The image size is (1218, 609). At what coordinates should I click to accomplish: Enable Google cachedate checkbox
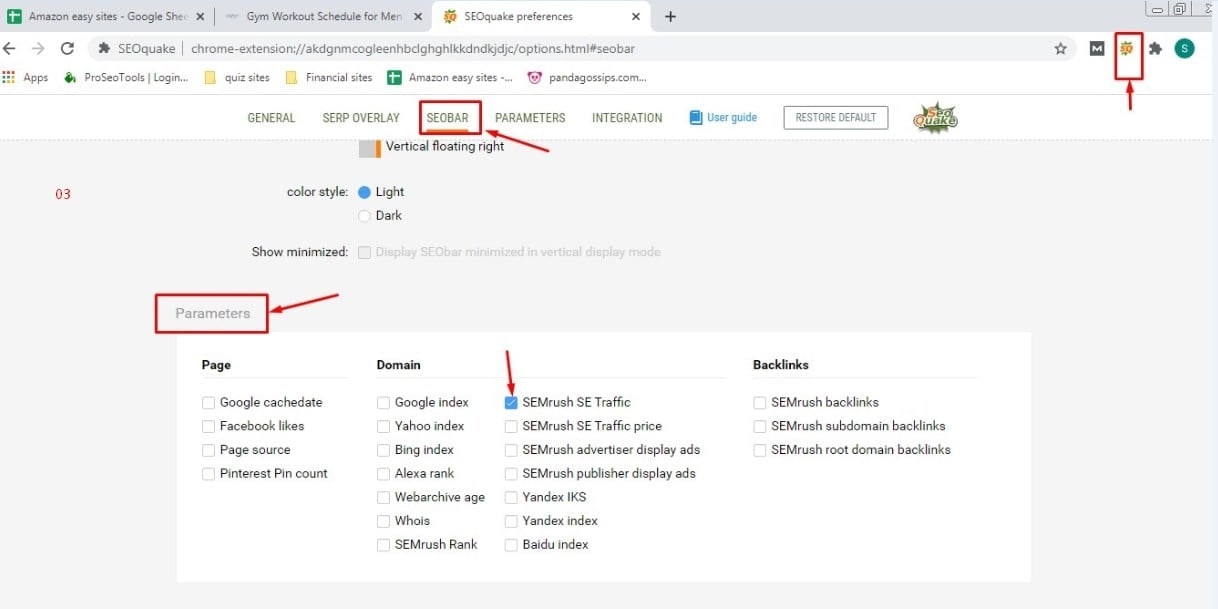208,402
